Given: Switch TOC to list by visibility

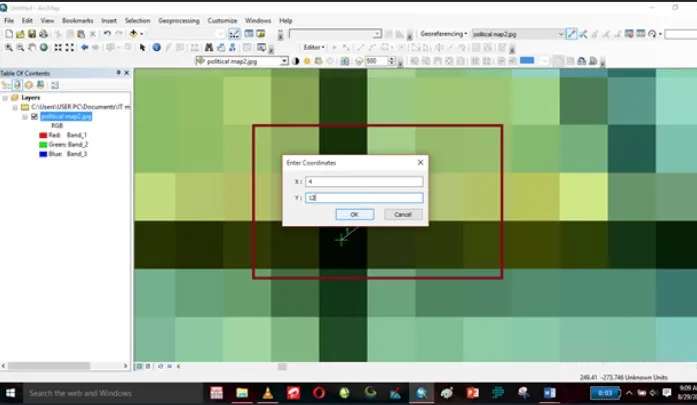Looking at the screenshot, I should tap(29, 85).
